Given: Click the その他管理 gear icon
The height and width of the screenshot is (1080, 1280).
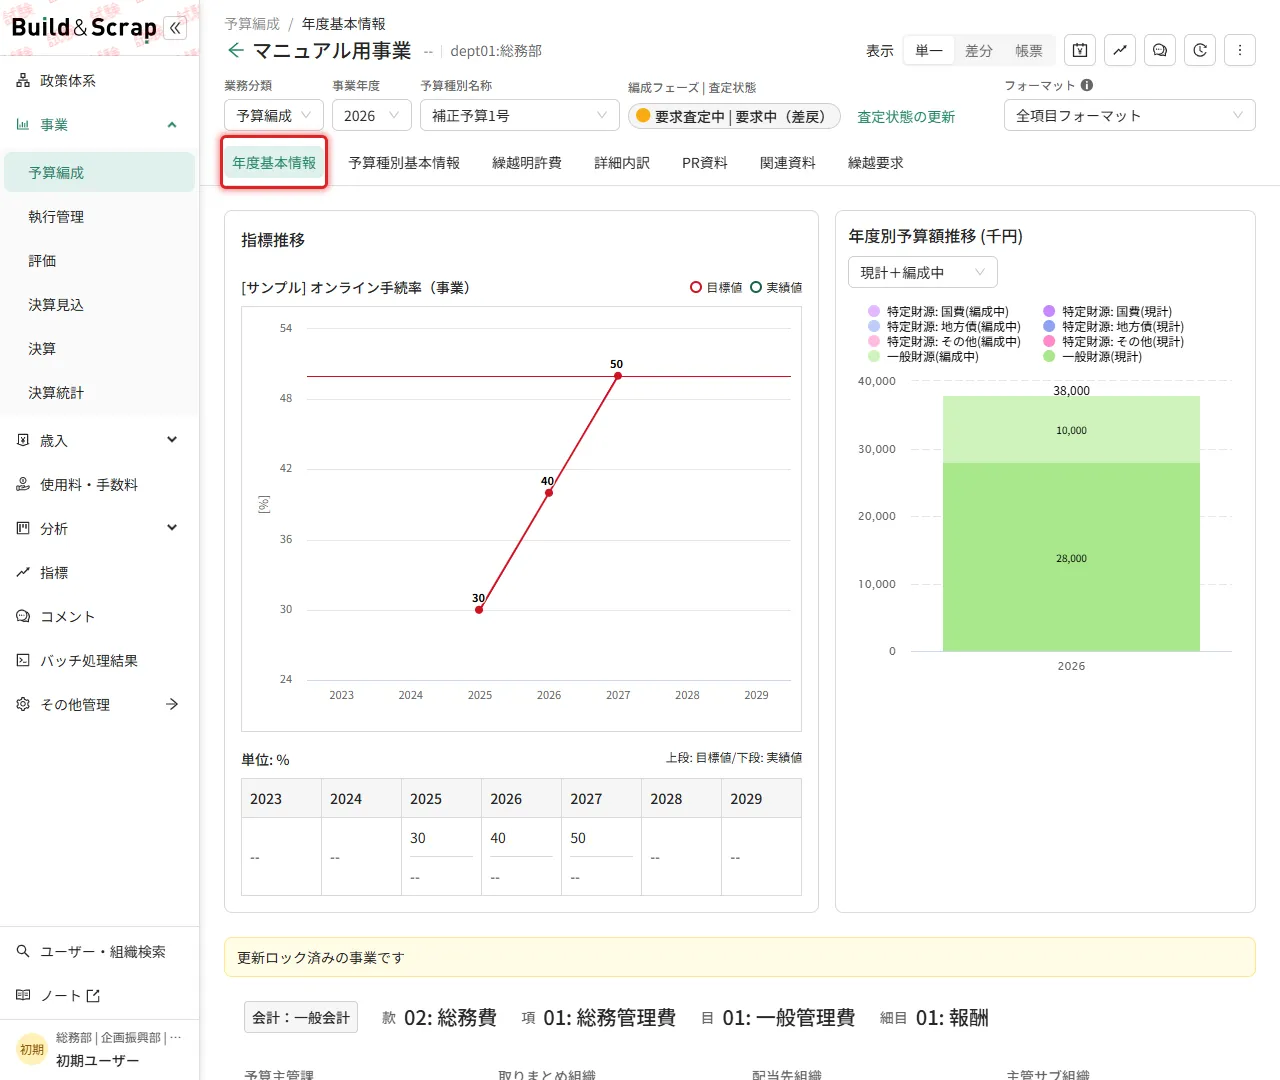Looking at the screenshot, I should tap(23, 705).
